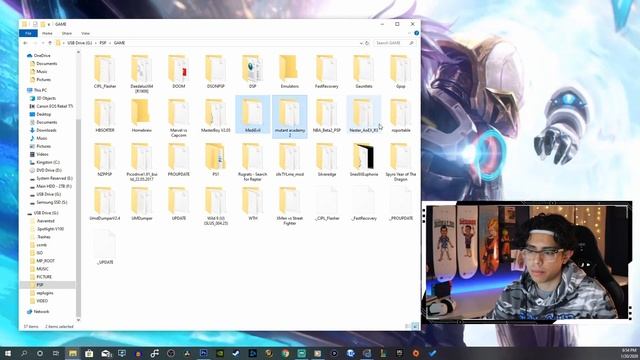Select the hidden _CIPL_Flasher file
Viewport: 640px width, 360px height.
(327, 204)
